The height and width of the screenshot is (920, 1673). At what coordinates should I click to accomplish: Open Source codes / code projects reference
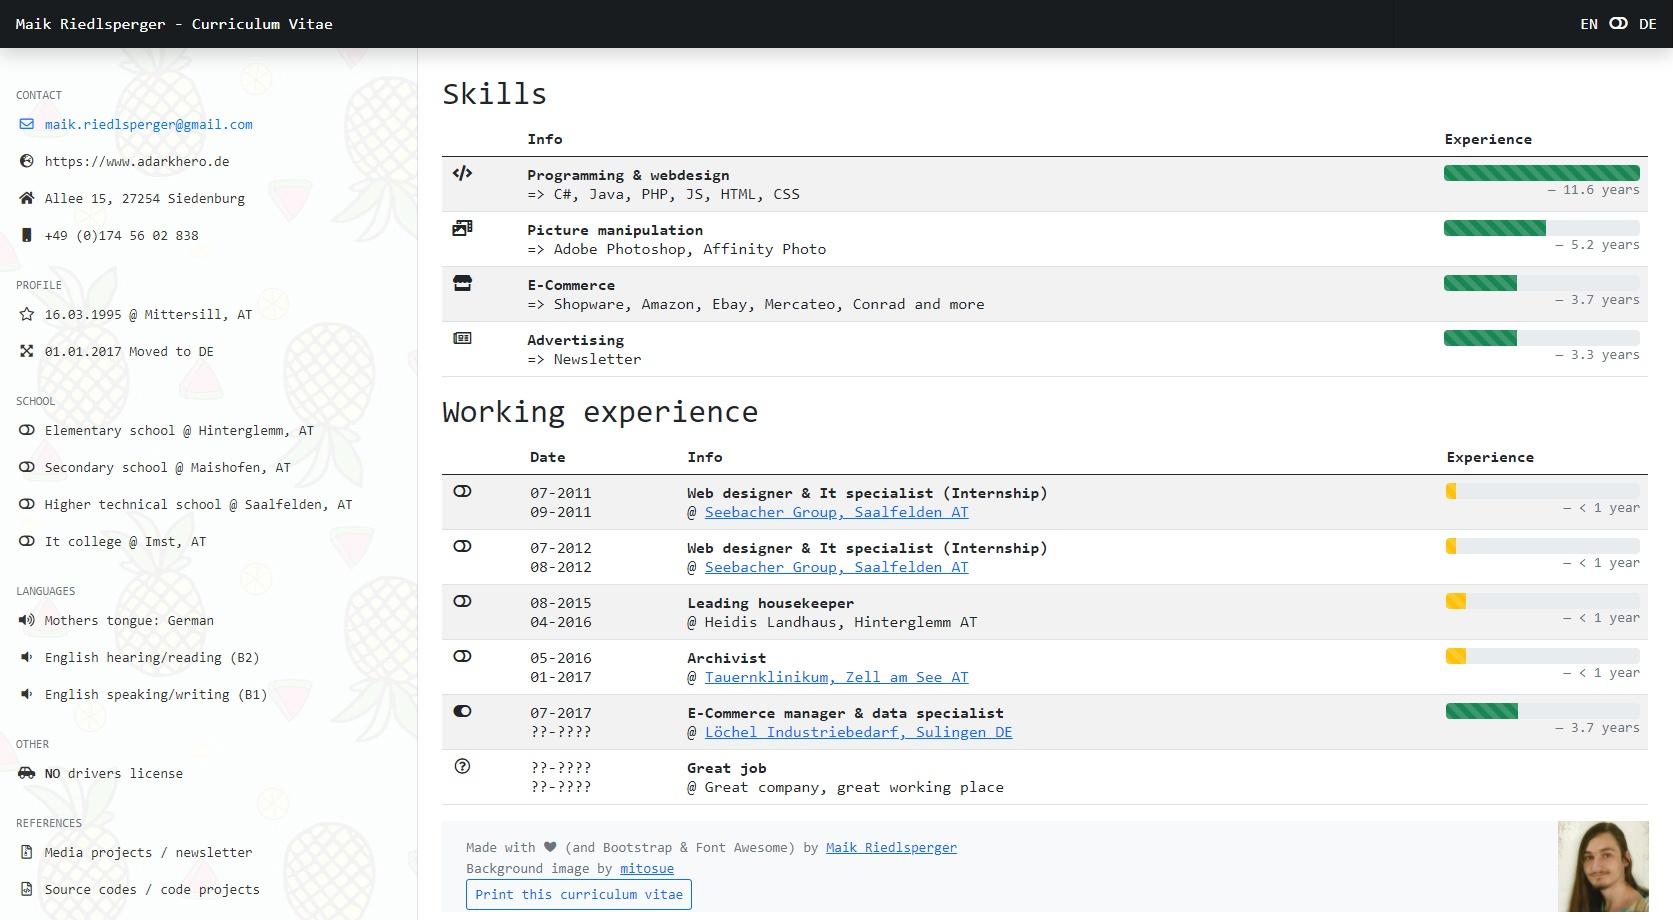[x=152, y=889]
